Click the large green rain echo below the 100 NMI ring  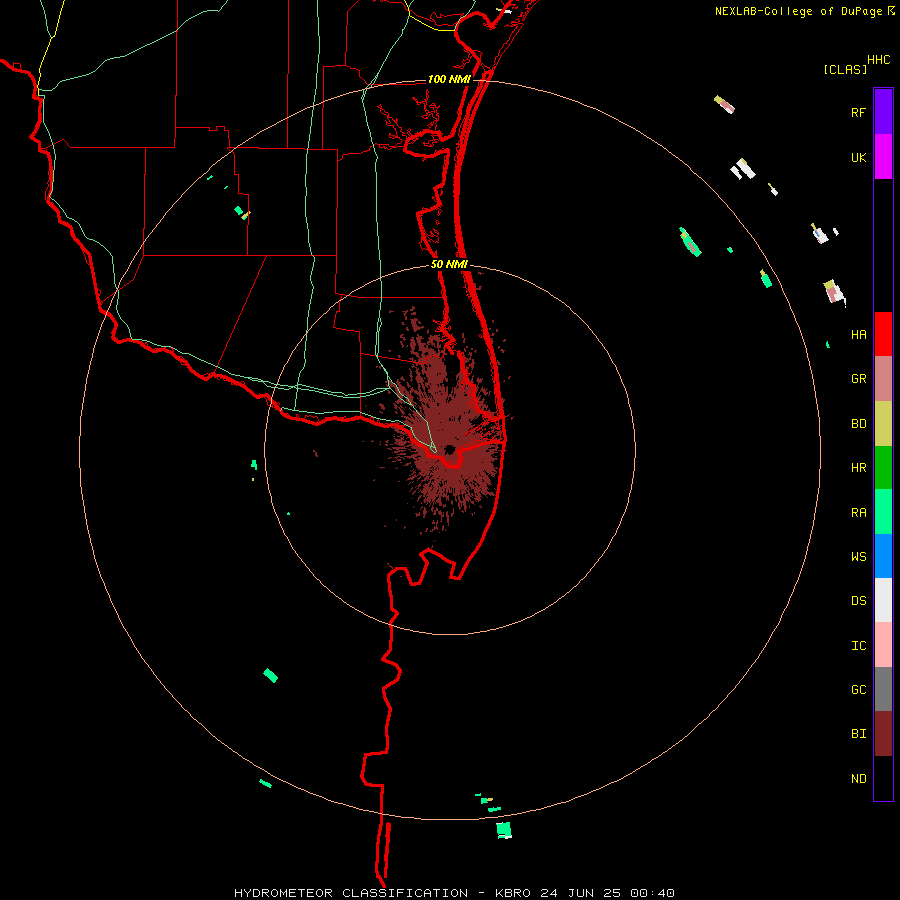coord(504,830)
